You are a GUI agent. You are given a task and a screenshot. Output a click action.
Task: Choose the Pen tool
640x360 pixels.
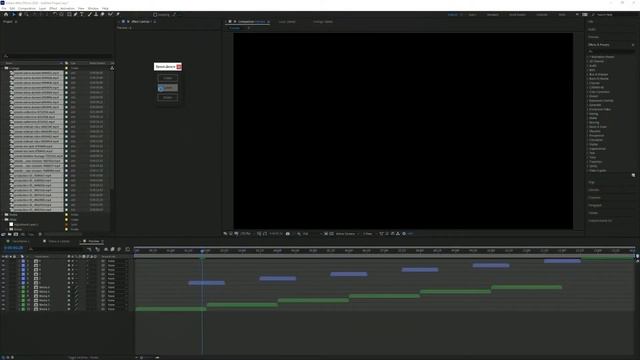pyautogui.click(x=75, y=14)
